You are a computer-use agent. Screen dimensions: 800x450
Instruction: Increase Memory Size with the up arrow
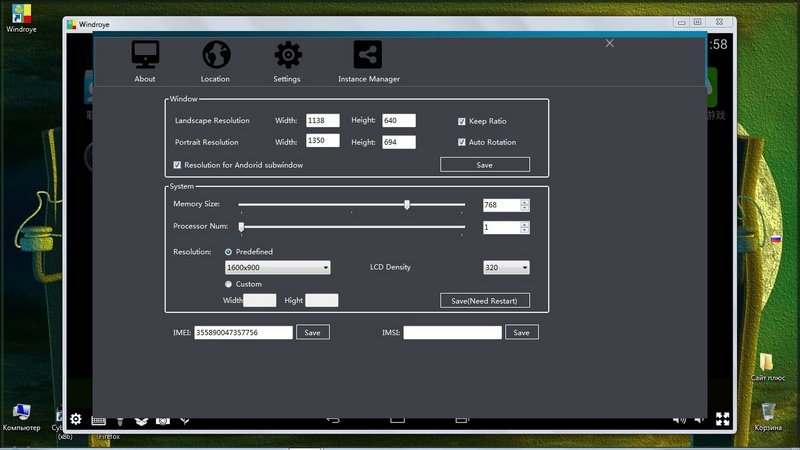pos(524,202)
